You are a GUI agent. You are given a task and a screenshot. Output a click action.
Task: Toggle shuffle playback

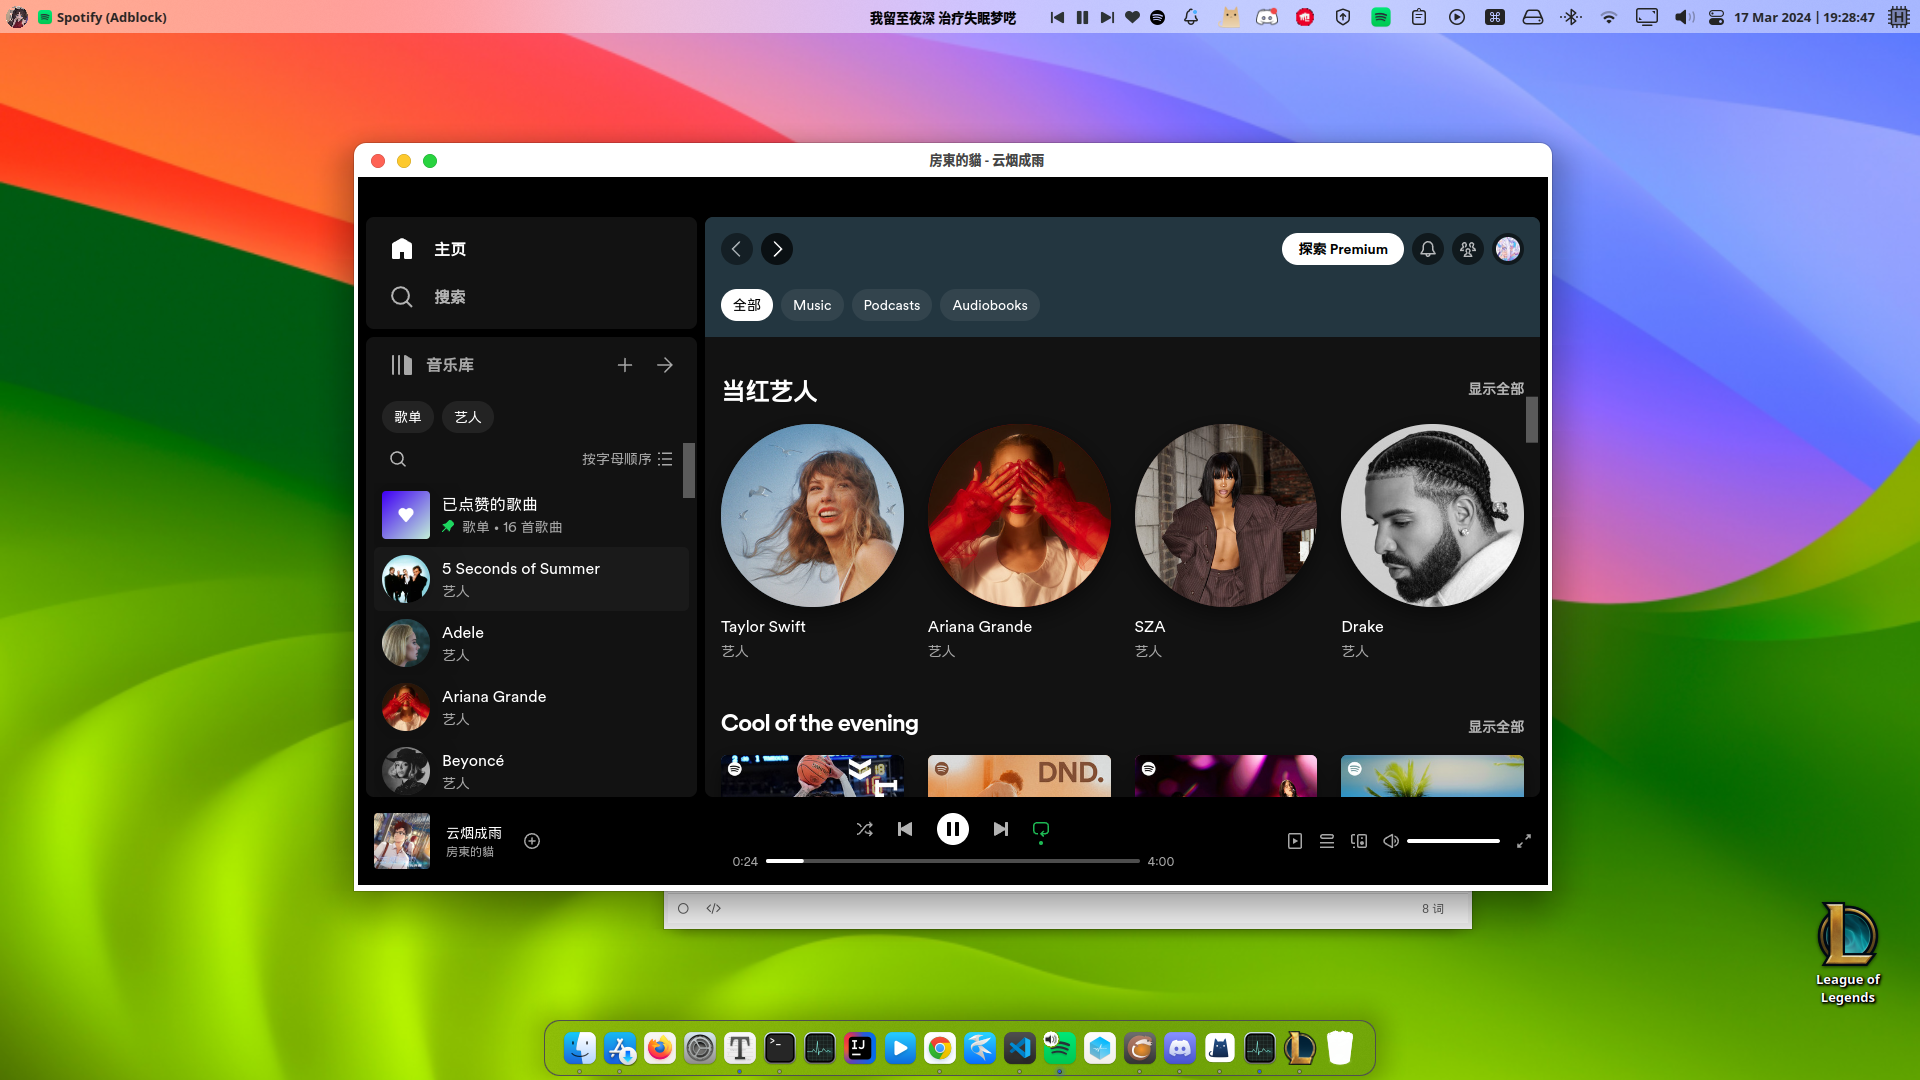[x=865, y=829]
